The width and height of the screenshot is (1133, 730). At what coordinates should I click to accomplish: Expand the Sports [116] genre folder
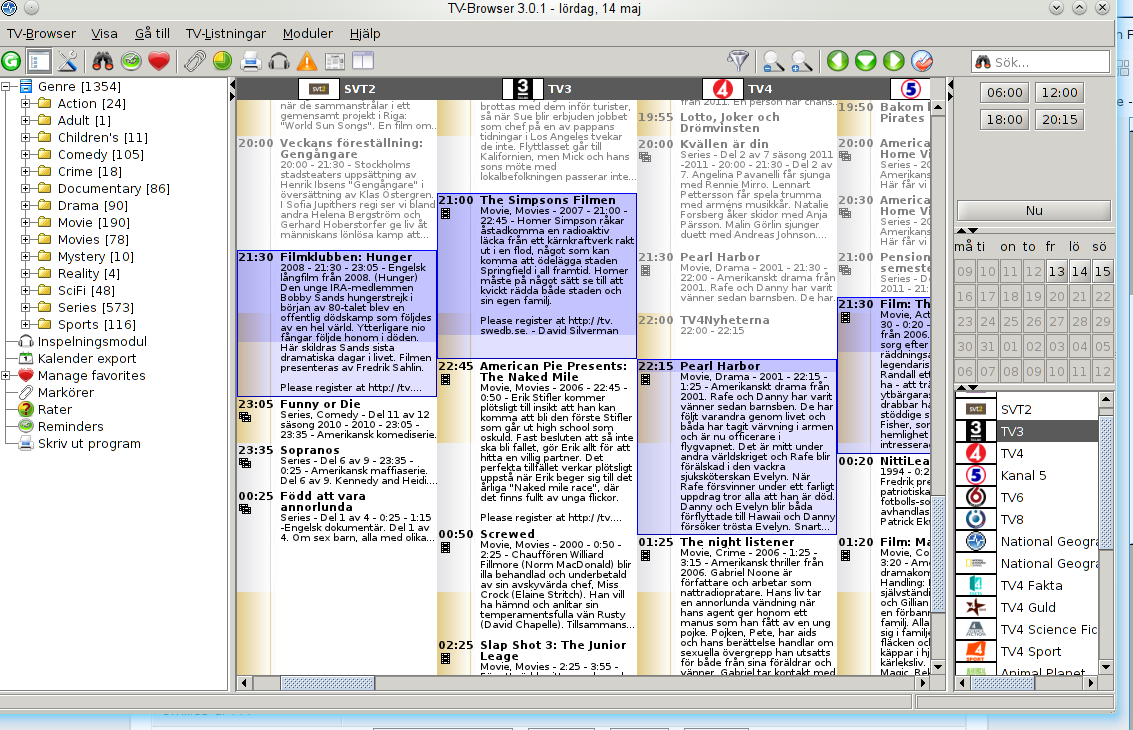pos(25,325)
